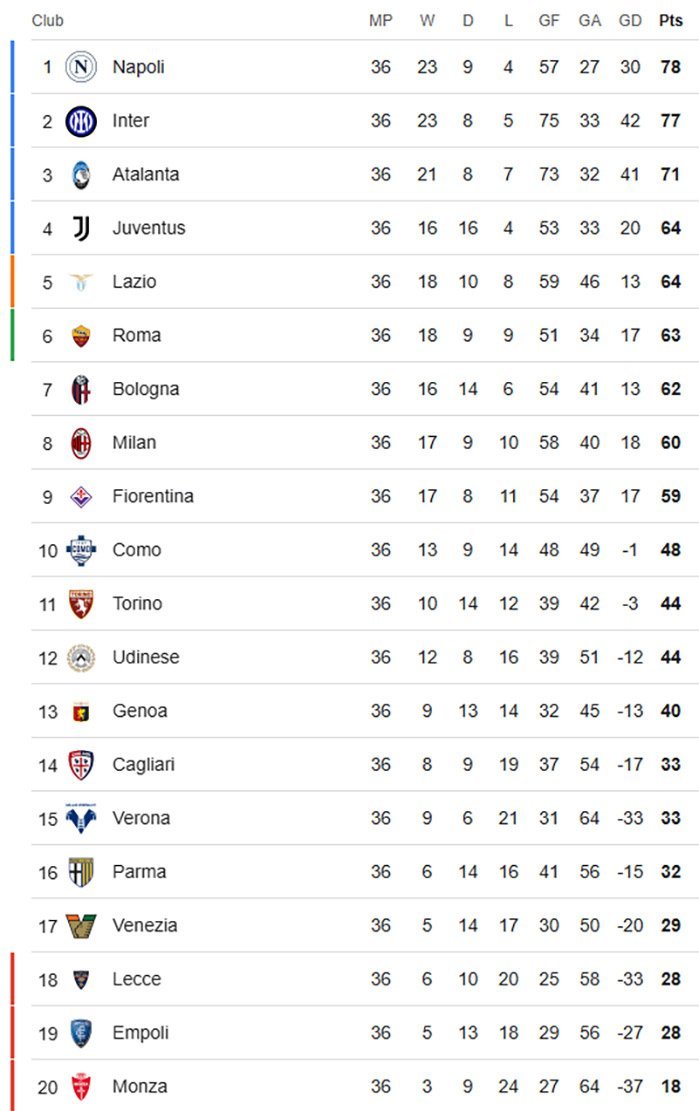Screen dimensions: 699x1111
Task: Select the Venezia team name
Action: pyautogui.click(x=144, y=926)
